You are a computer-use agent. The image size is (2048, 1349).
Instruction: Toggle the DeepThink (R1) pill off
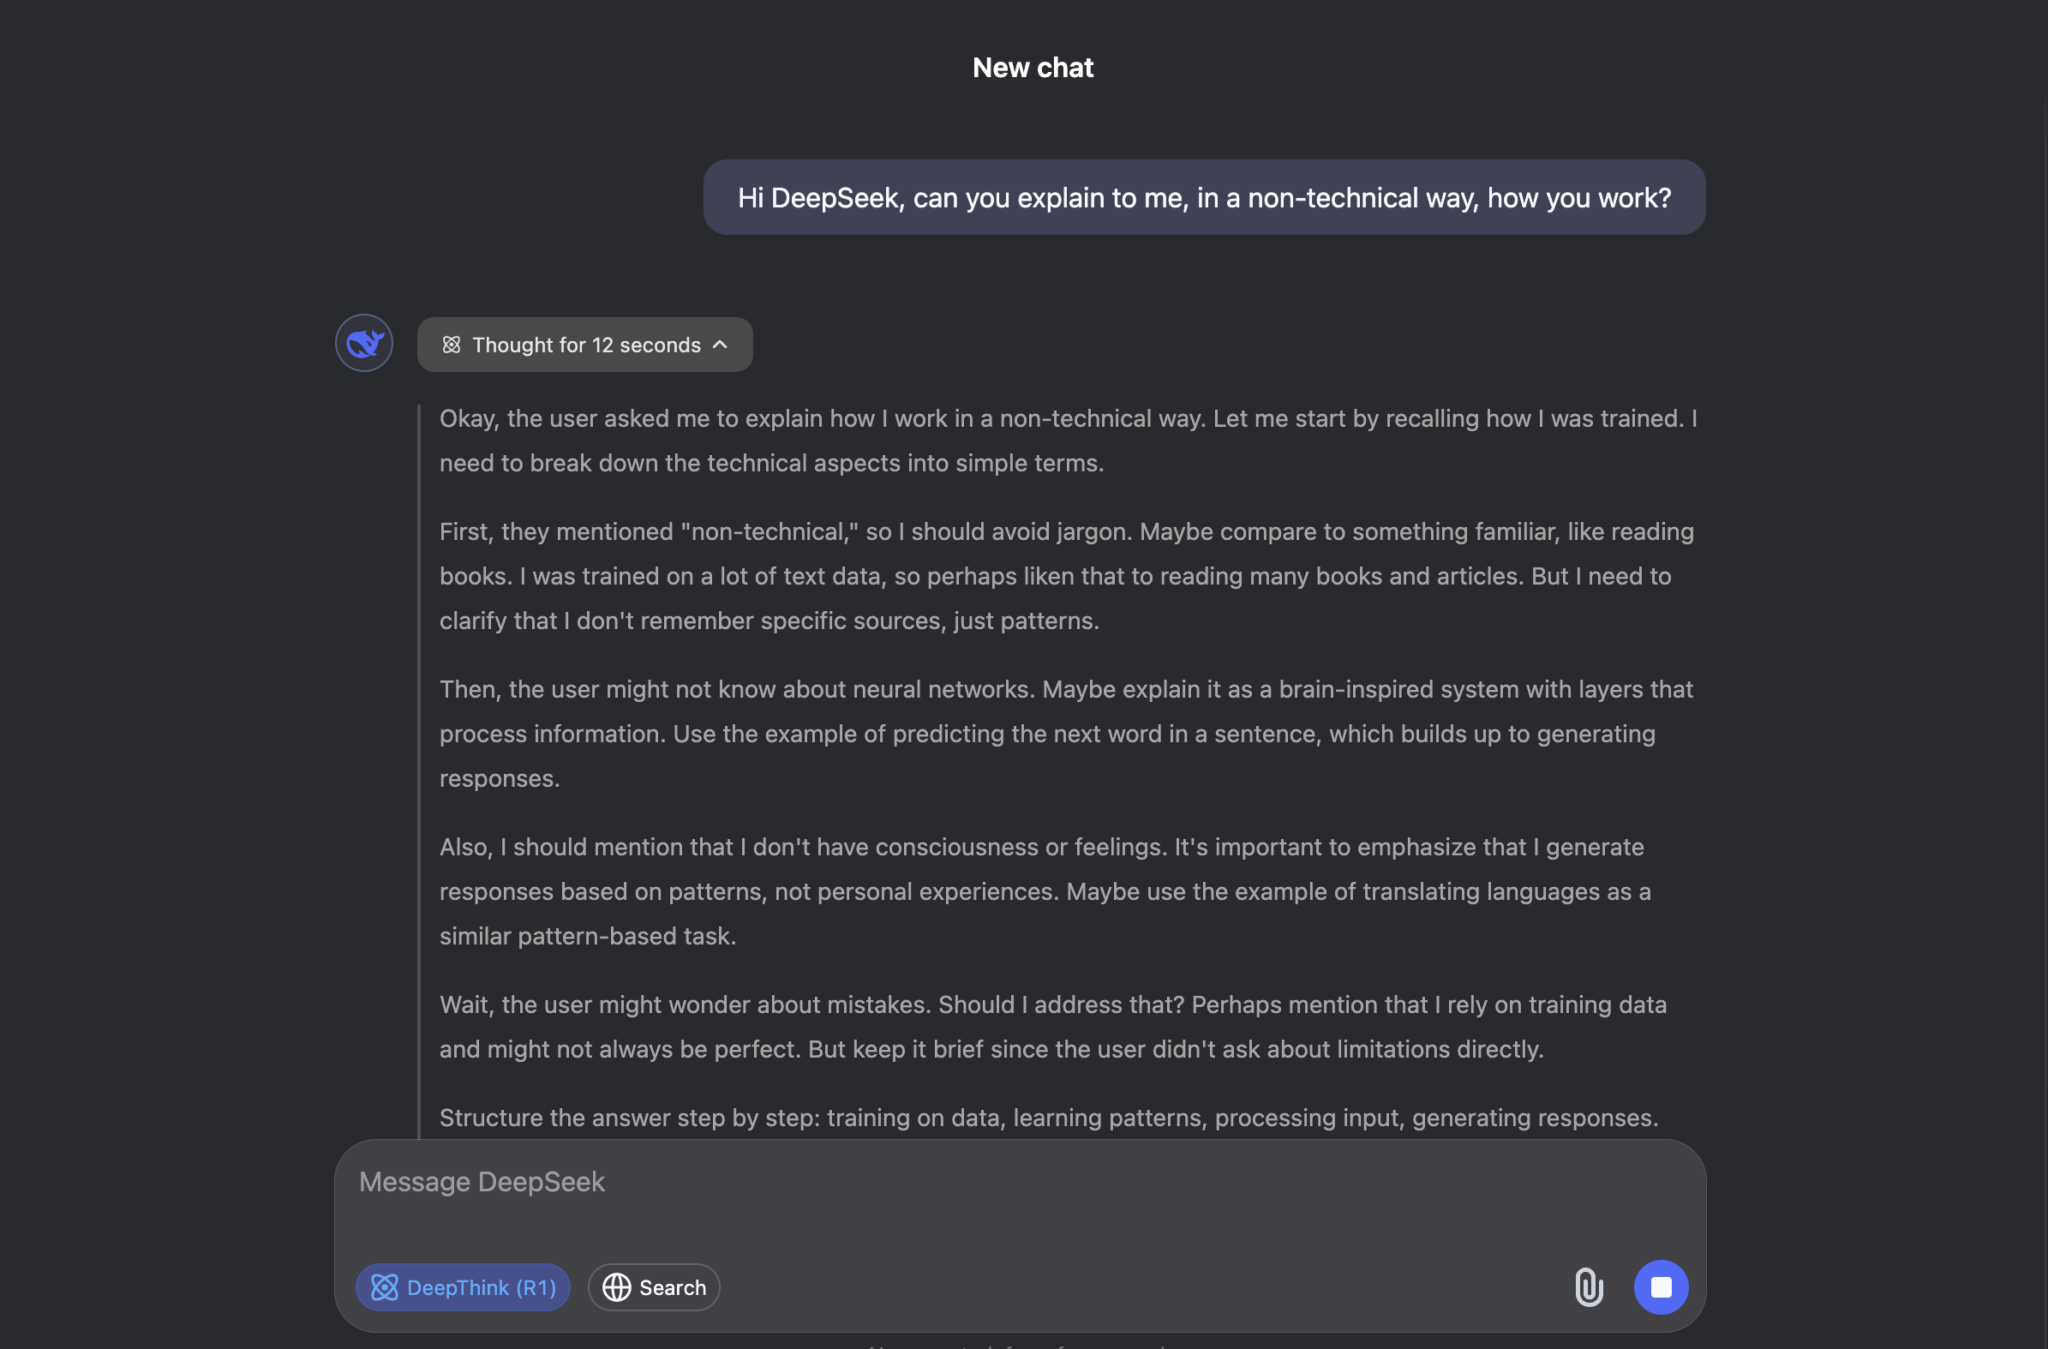[462, 1288]
